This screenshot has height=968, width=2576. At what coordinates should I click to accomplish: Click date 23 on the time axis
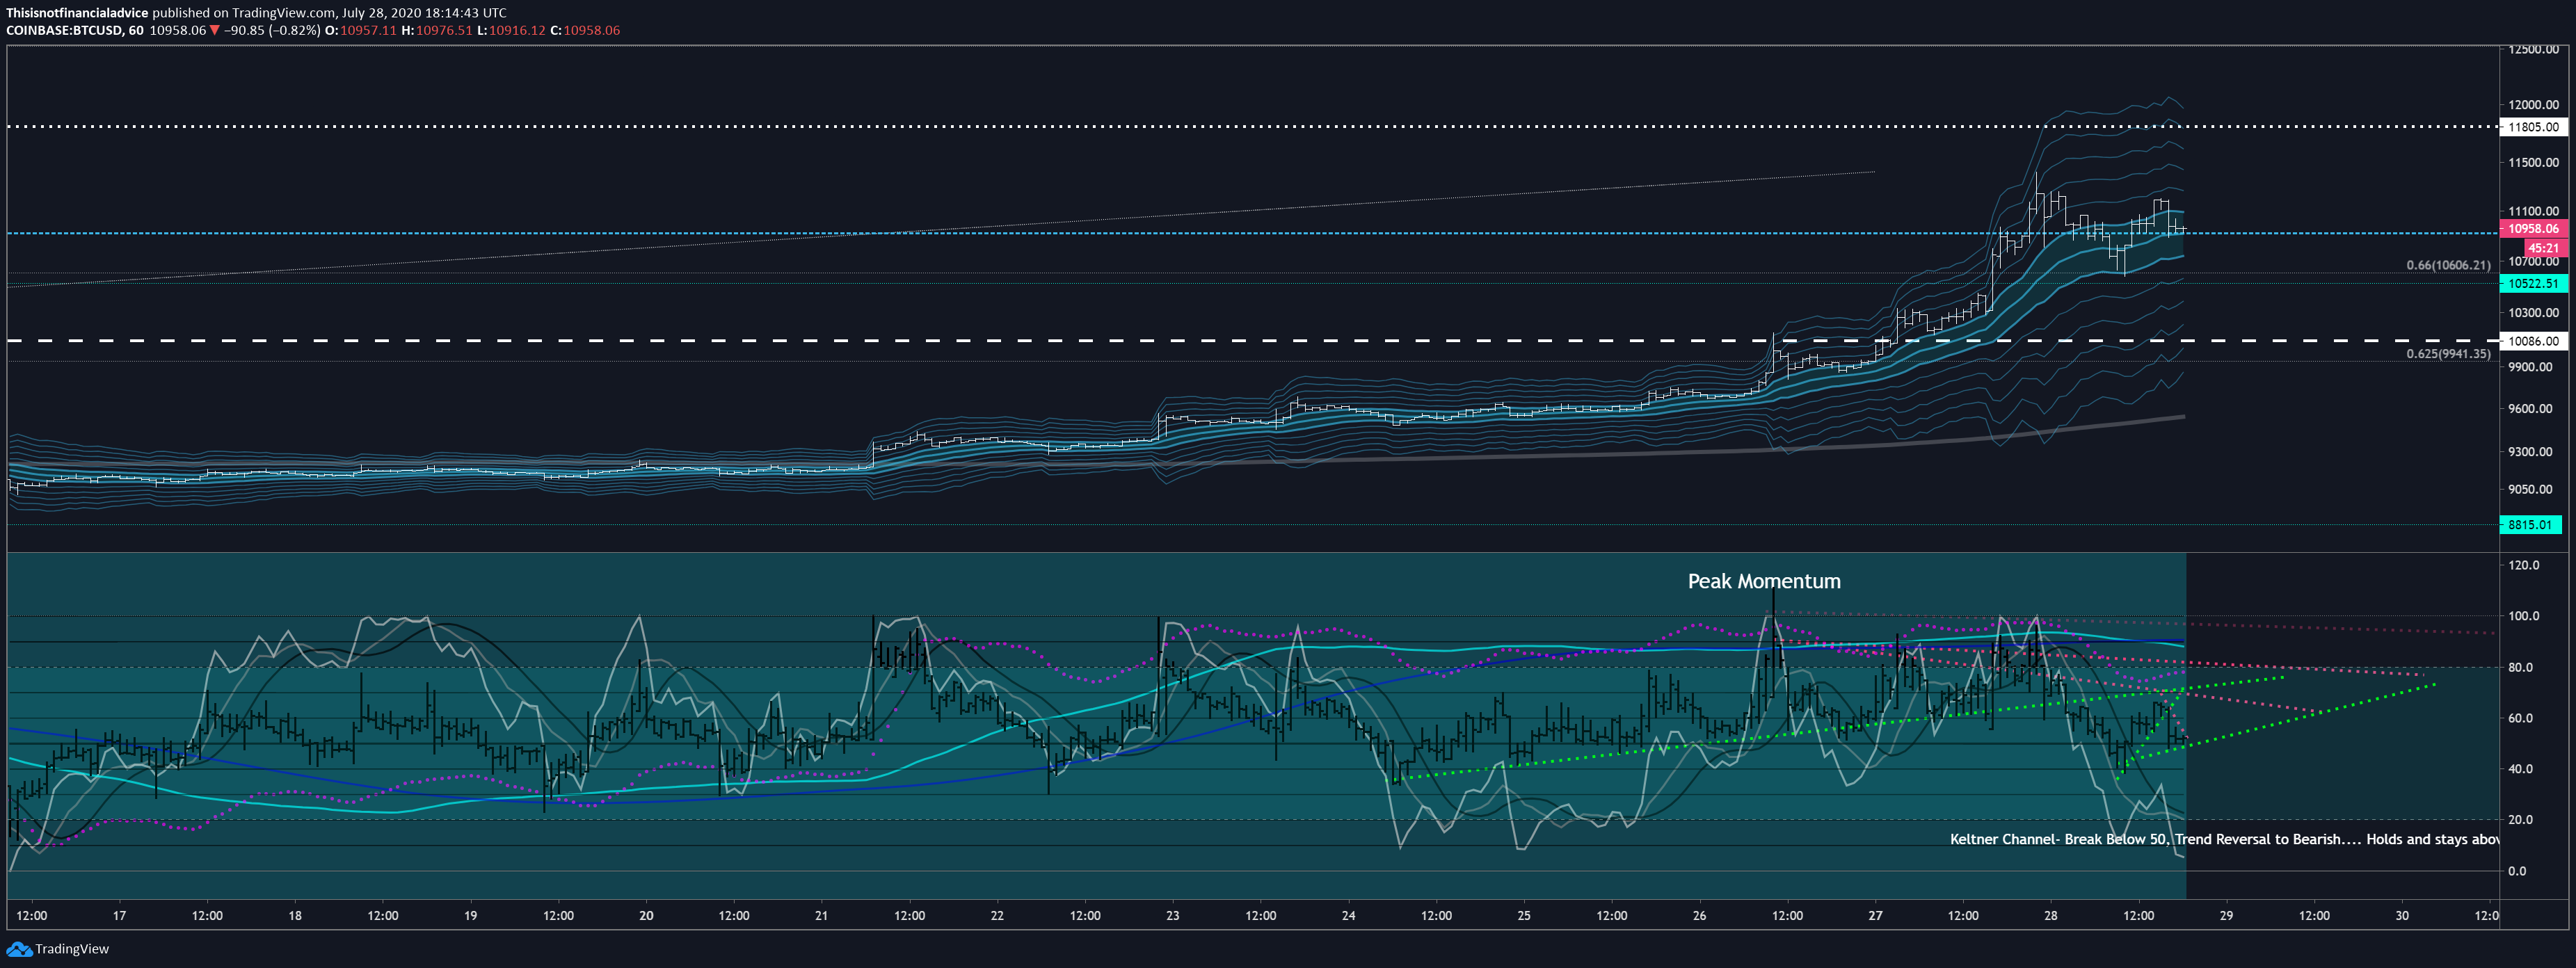pos(1173,915)
